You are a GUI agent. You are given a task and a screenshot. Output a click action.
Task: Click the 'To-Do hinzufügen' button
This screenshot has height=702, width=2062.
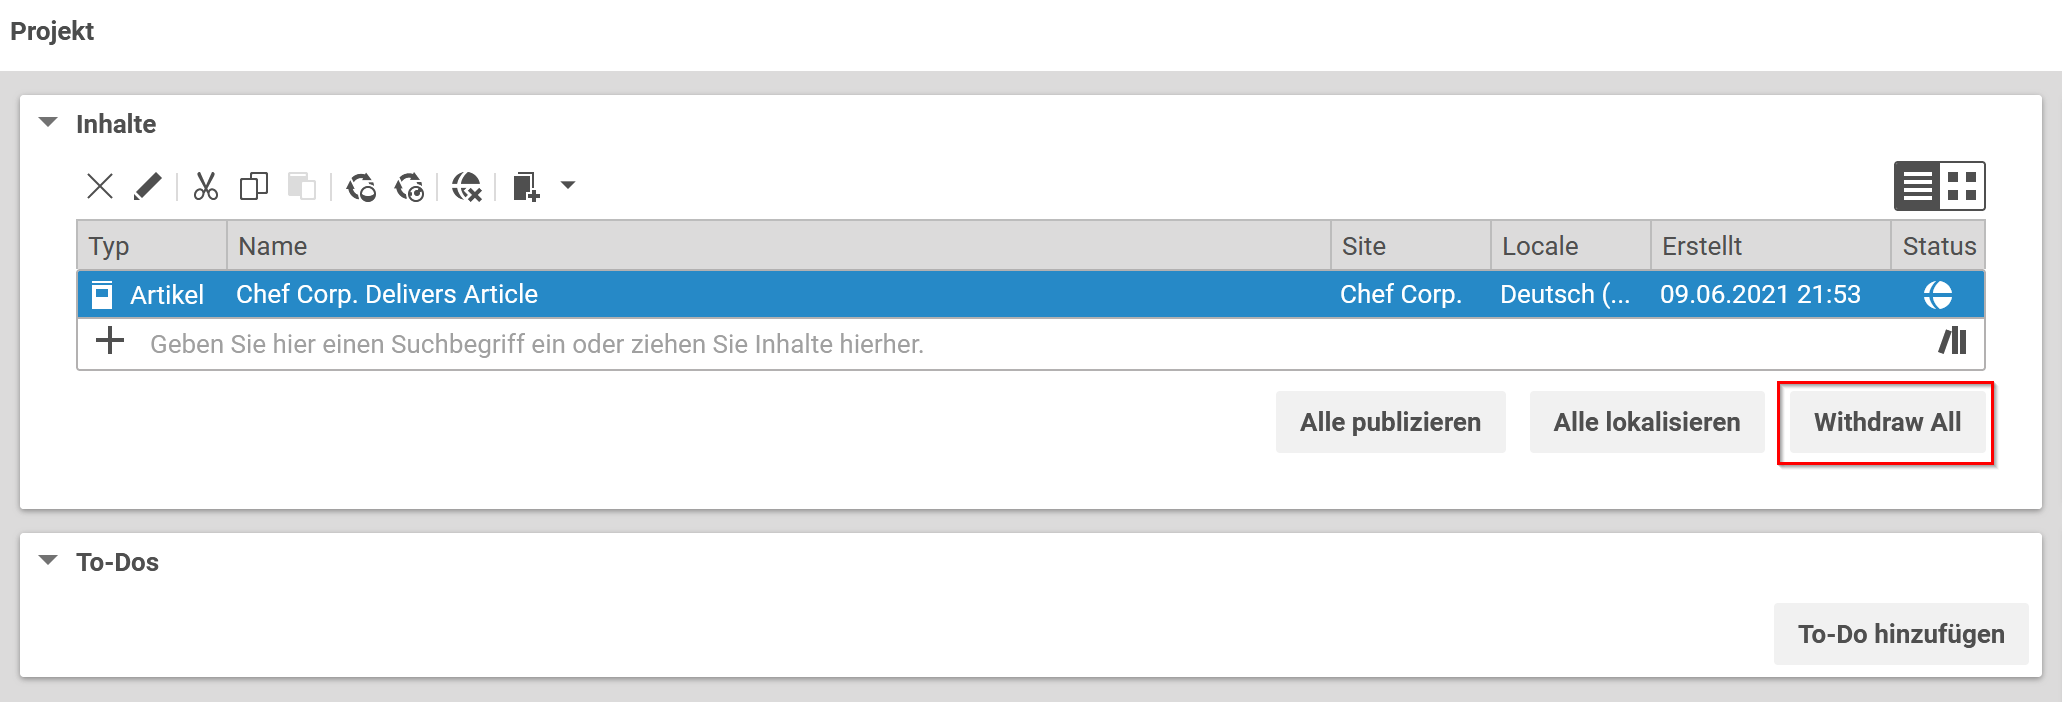[1900, 633]
